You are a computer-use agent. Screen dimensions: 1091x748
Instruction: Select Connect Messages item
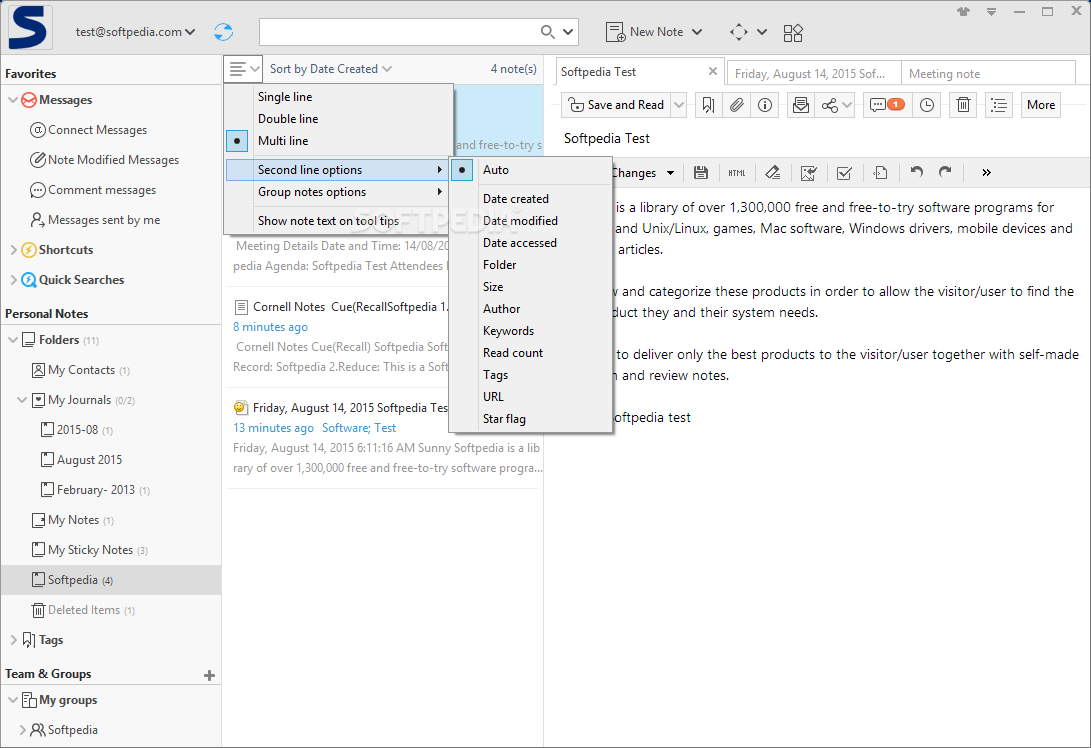pos(88,130)
